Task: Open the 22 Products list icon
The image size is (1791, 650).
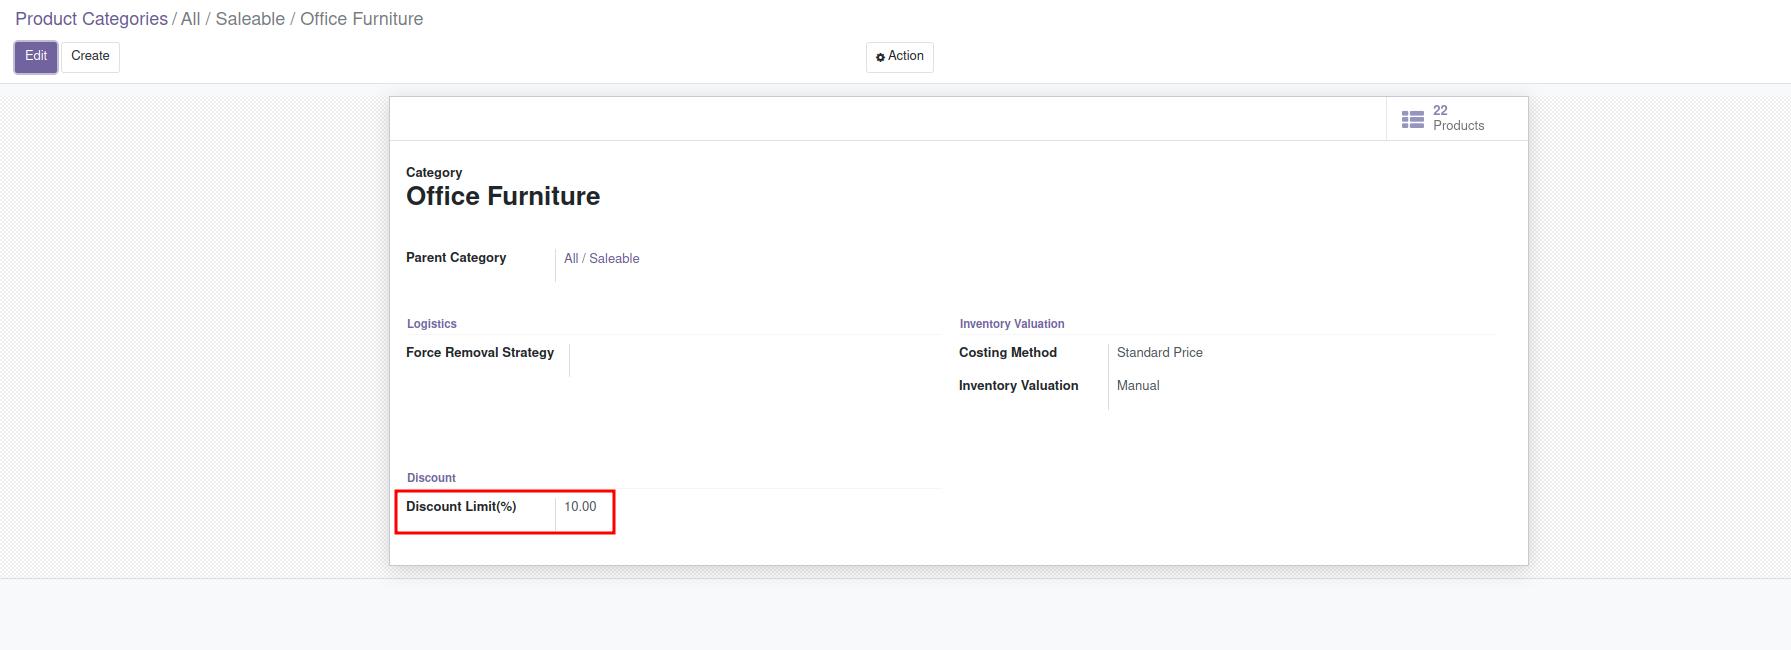Action: [x=1412, y=119]
